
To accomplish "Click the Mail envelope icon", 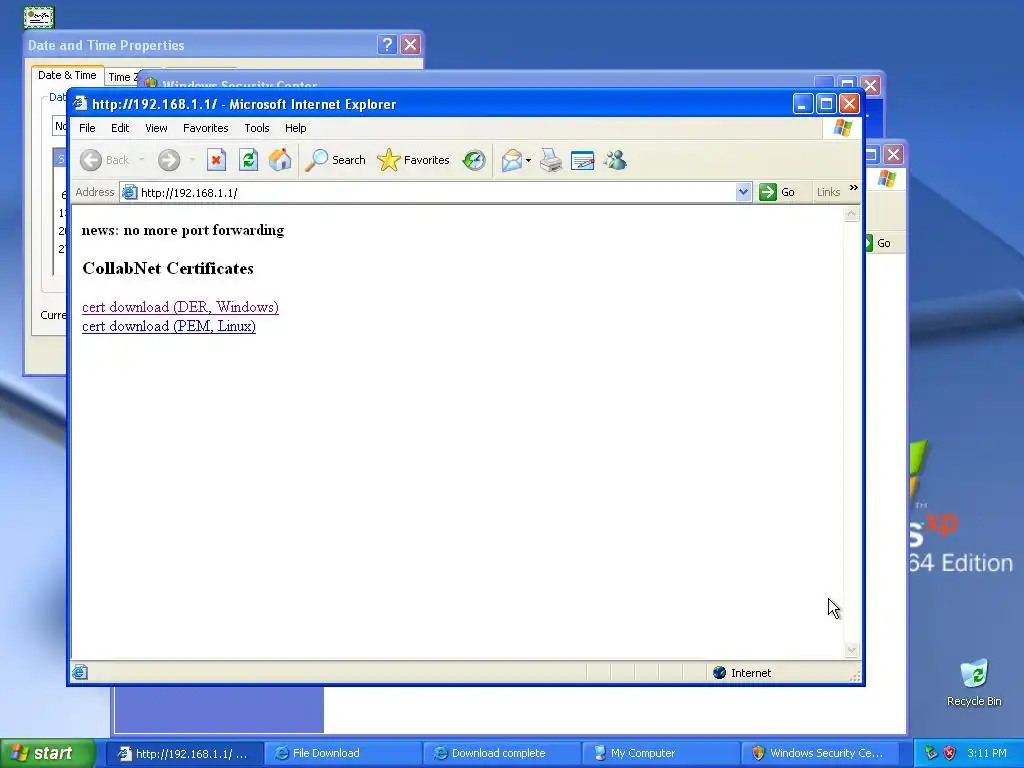I will 512,160.
